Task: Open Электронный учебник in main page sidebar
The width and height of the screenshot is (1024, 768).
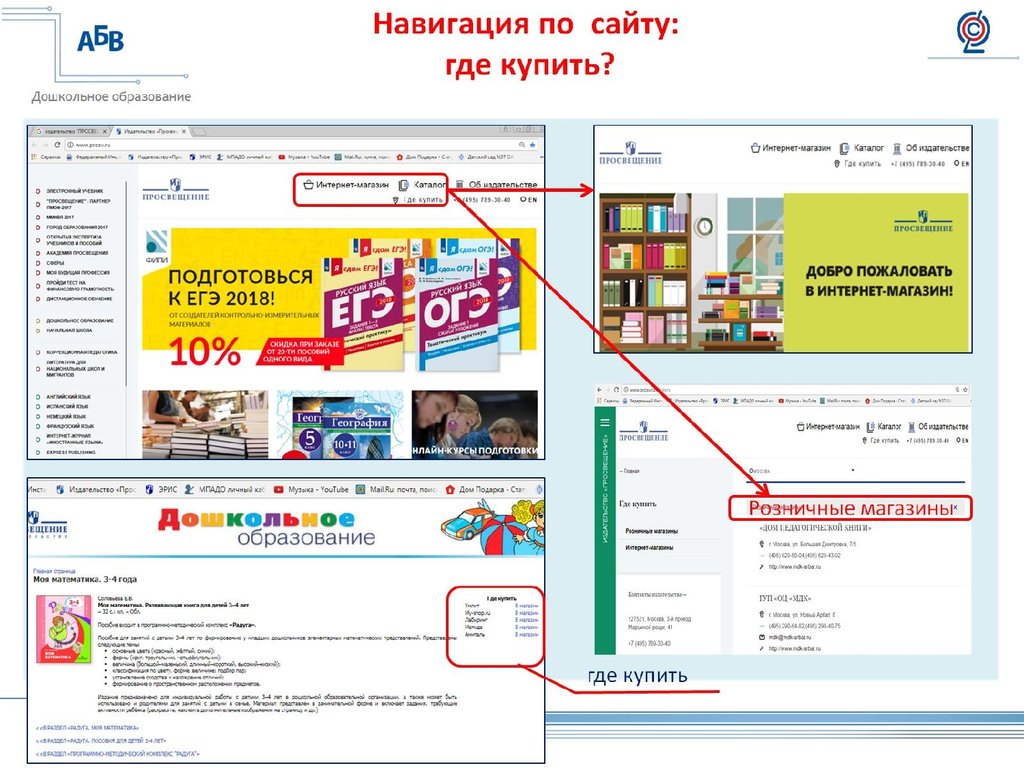Action: tap(74, 191)
